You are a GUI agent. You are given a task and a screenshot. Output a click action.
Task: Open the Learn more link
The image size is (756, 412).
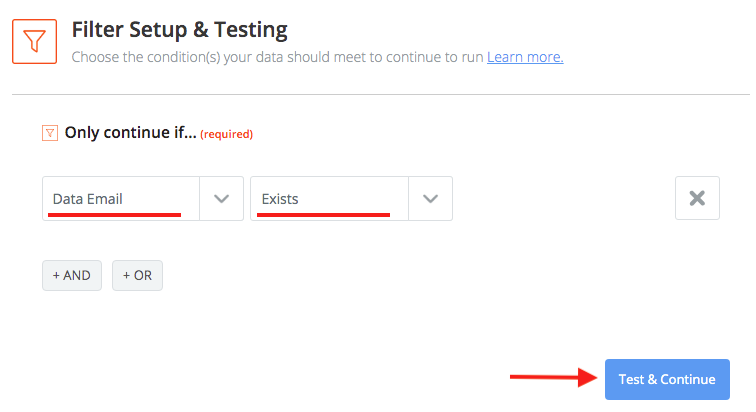525,57
